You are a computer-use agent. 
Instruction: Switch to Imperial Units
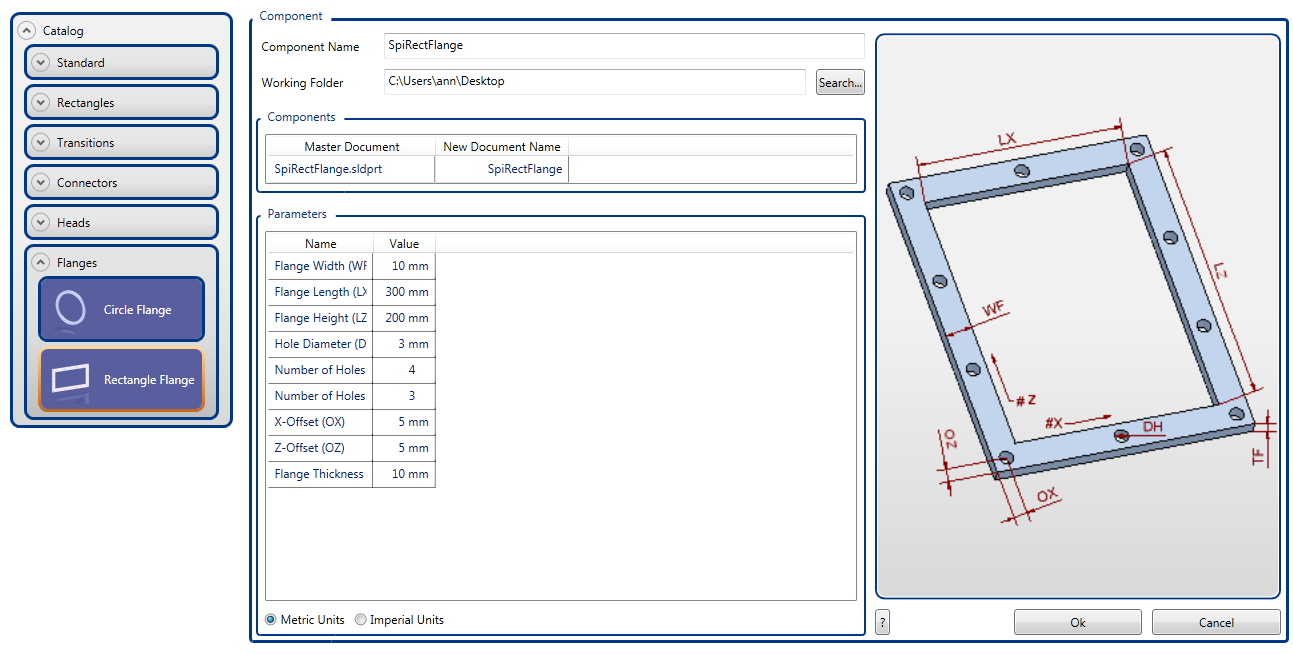coord(361,620)
